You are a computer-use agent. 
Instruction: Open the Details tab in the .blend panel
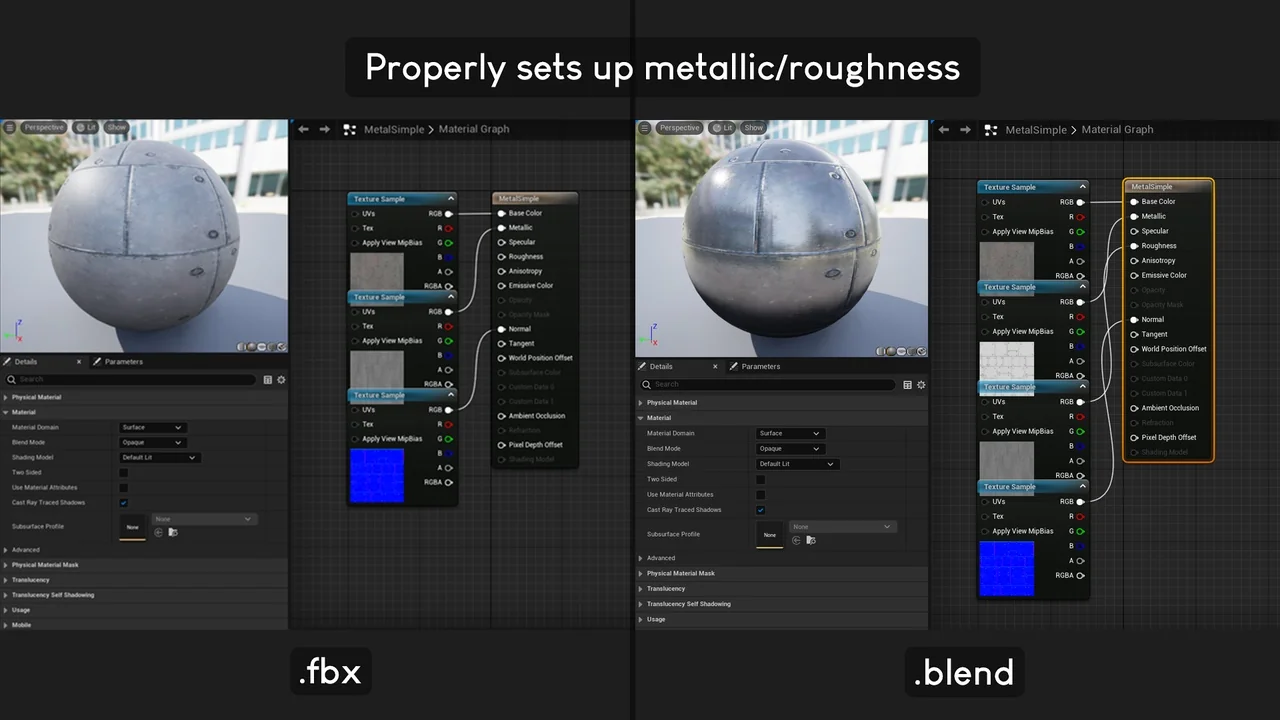[661, 367]
